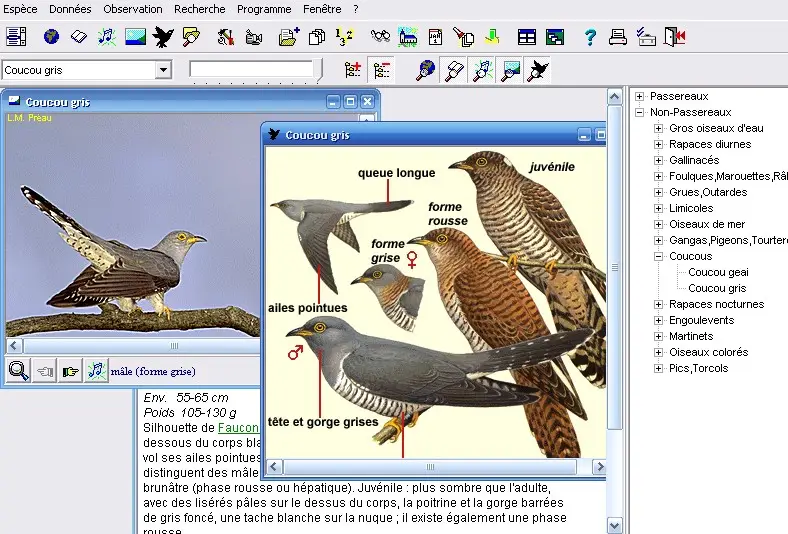
Task: Zoom the photo with the magnifying glass button
Action: tap(18, 371)
